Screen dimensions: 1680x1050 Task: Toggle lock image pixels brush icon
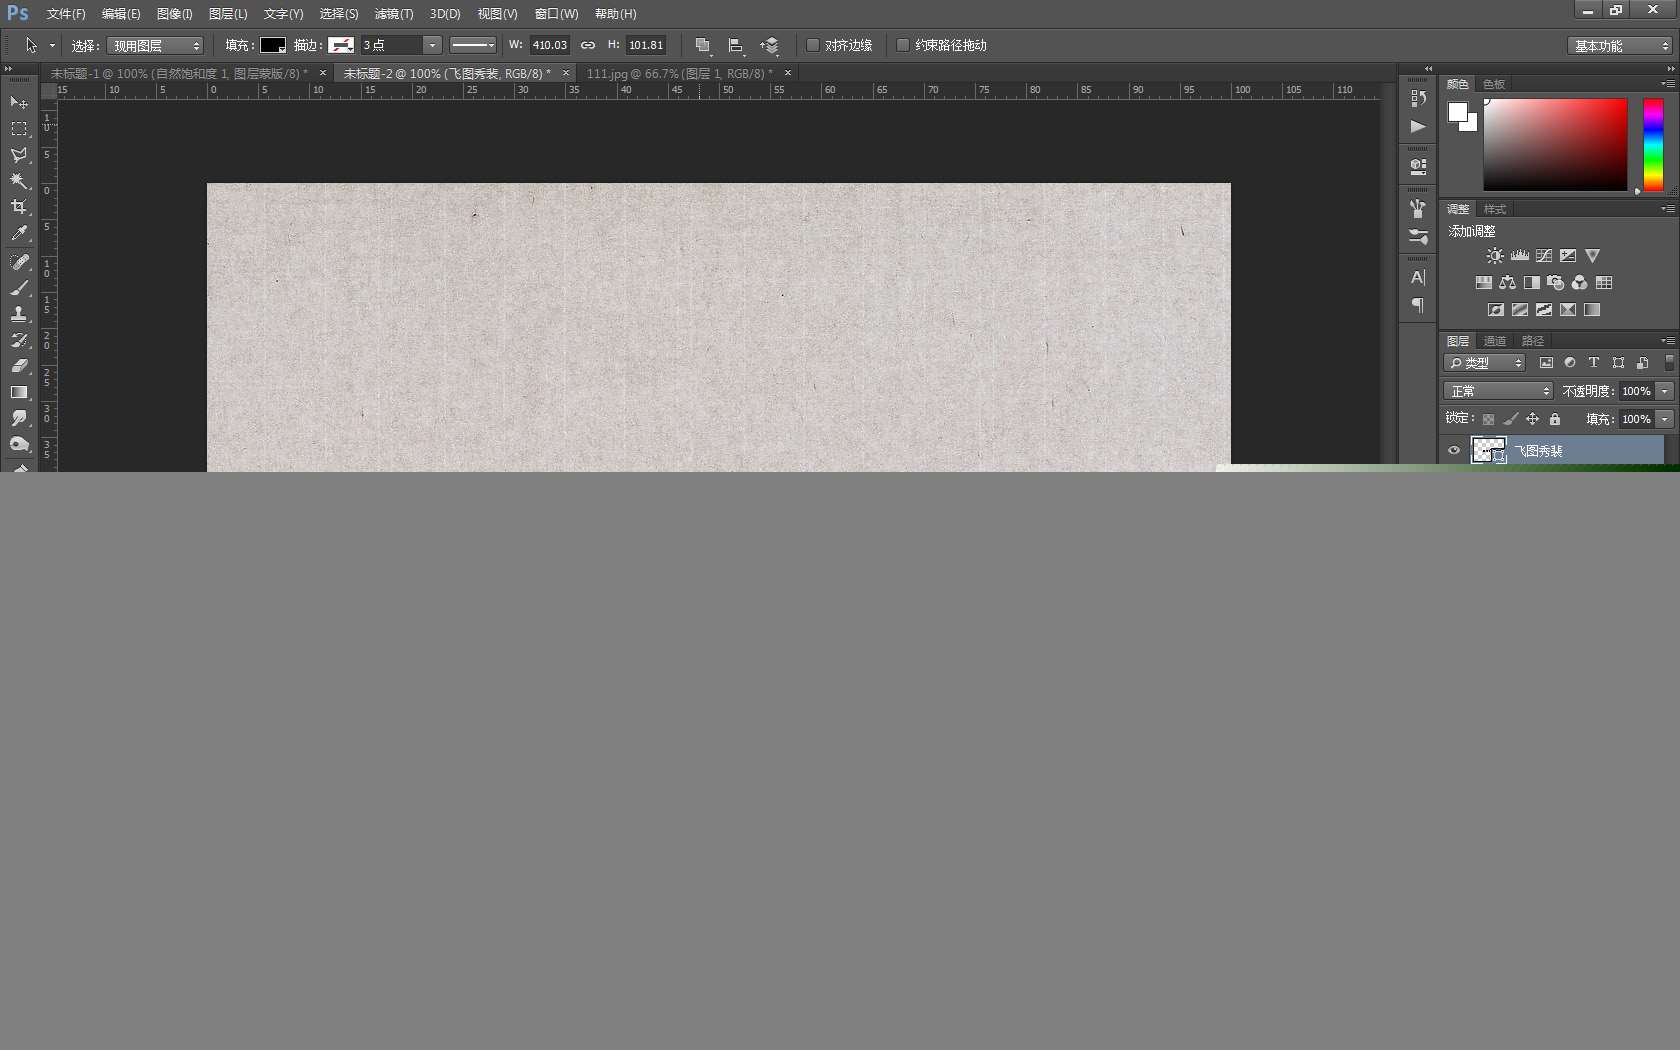[x=1511, y=419]
